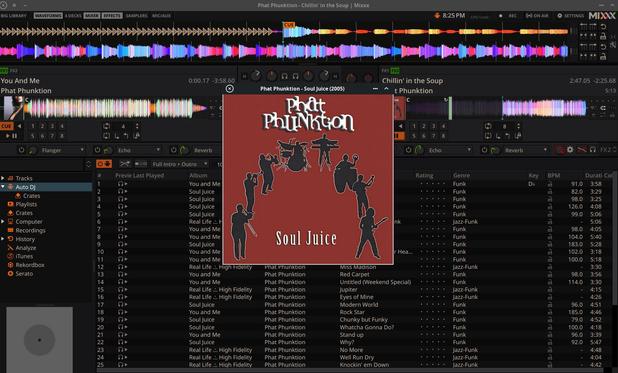Enable the Flanger effect power button
This screenshot has height=373, width=618.
[x=21, y=150]
